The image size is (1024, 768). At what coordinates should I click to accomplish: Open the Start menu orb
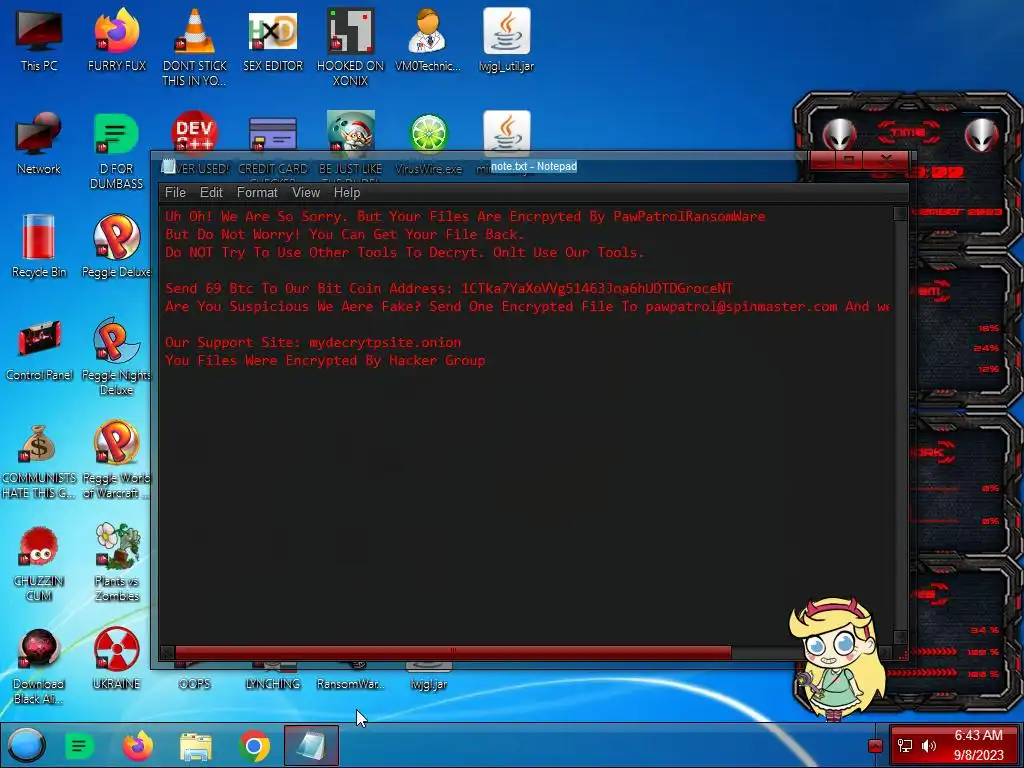coord(27,745)
